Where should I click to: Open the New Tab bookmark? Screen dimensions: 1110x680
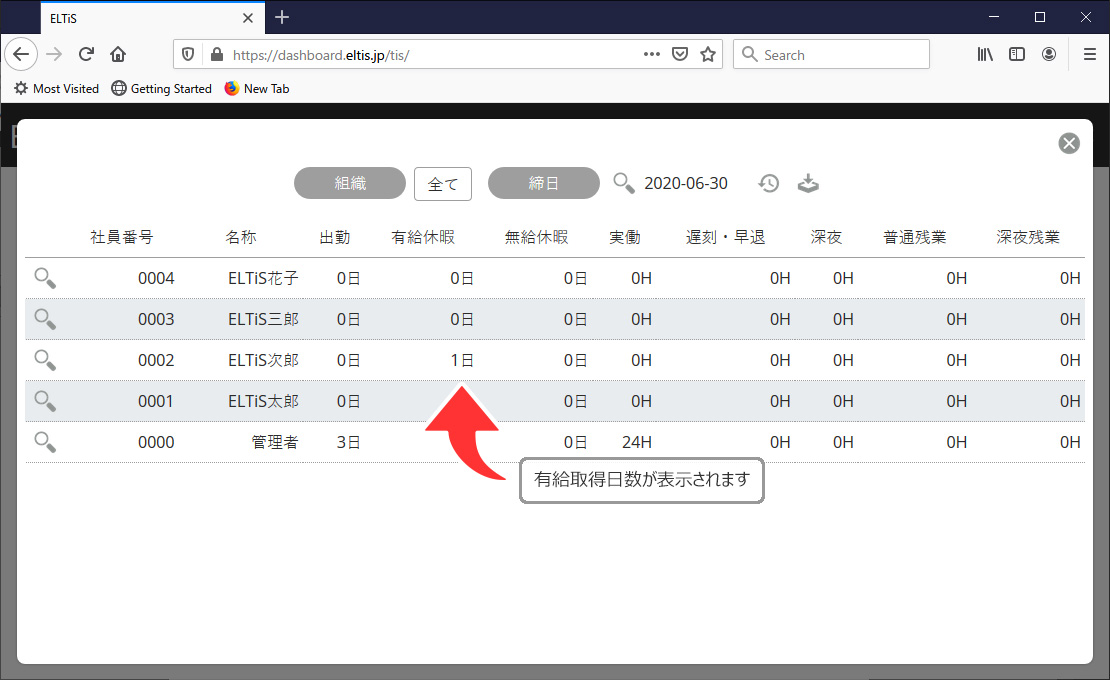[257, 88]
